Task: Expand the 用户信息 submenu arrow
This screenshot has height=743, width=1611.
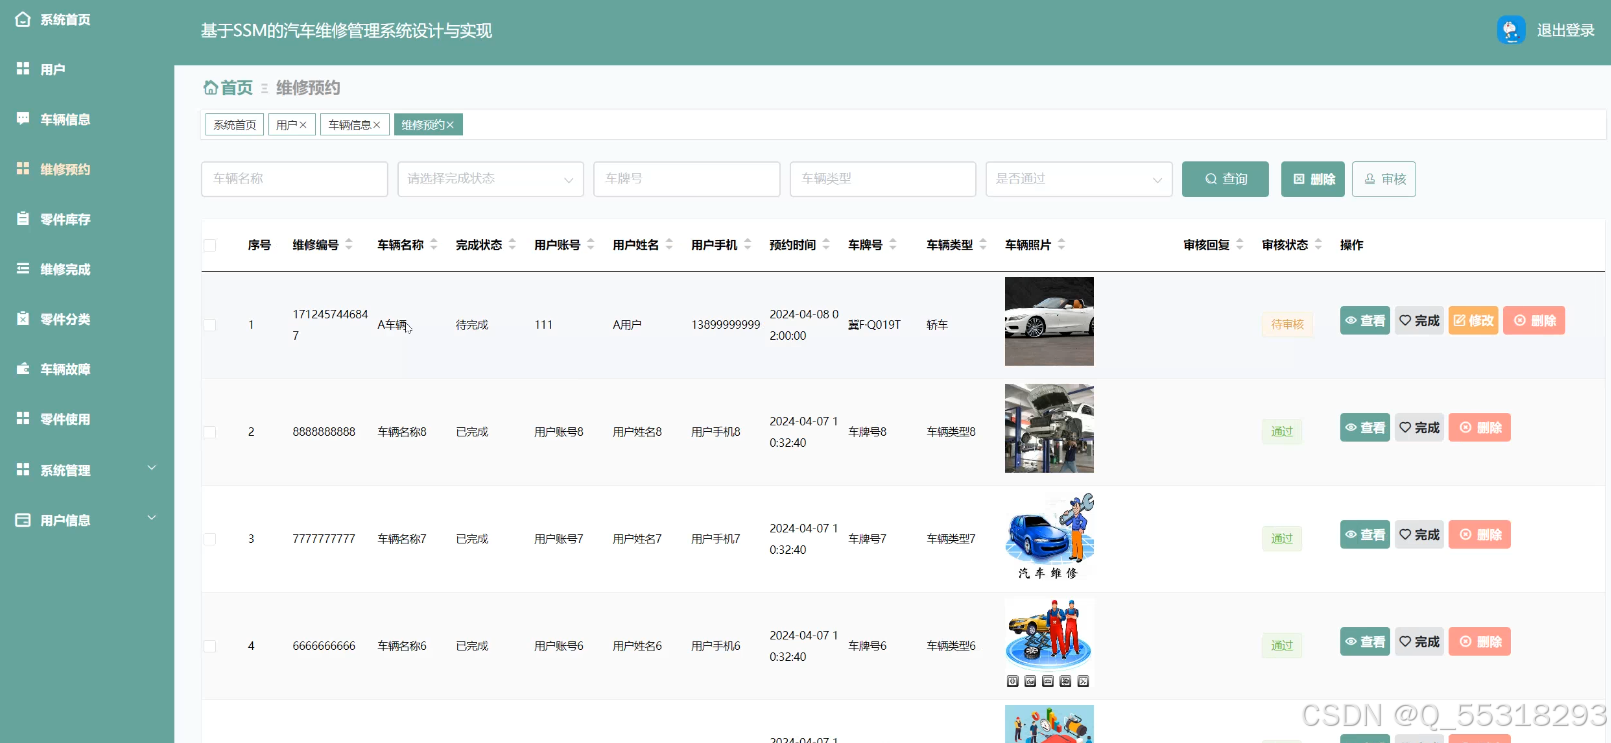Action: (152, 518)
